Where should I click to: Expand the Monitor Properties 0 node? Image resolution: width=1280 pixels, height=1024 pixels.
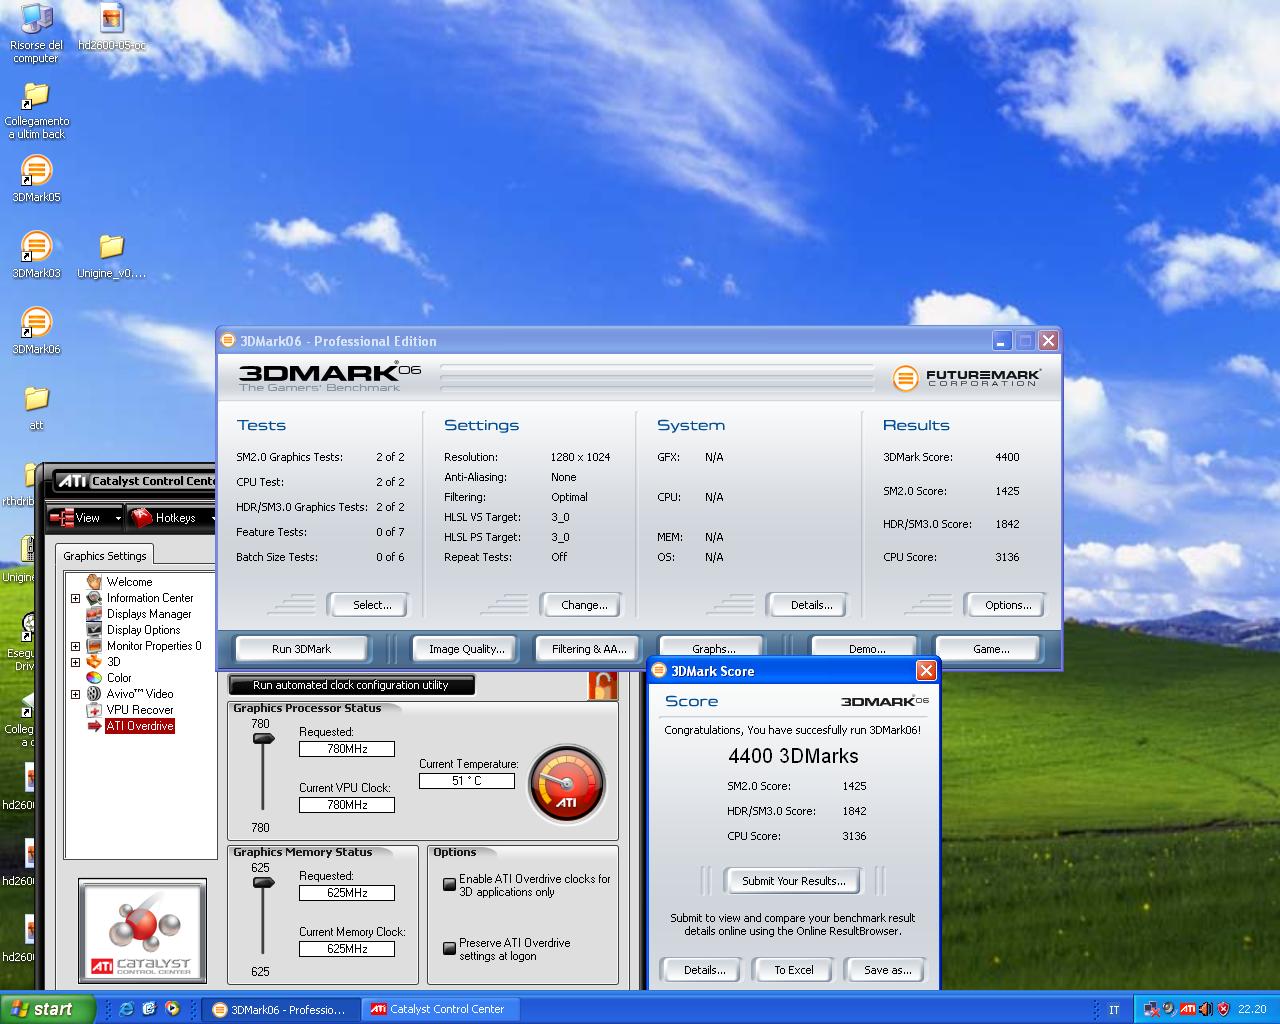click(x=75, y=646)
